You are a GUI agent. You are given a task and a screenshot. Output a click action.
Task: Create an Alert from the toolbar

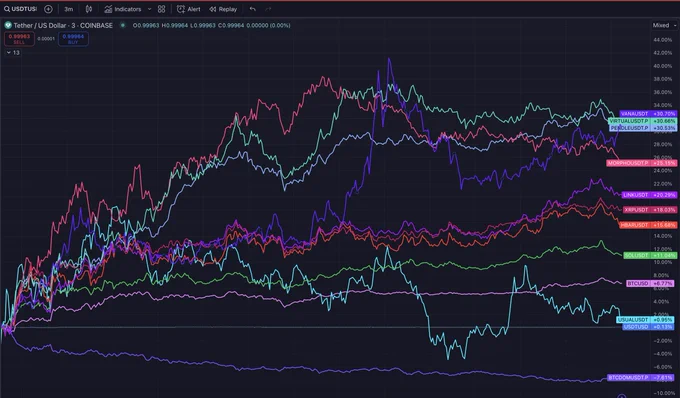[x=189, y=9]
